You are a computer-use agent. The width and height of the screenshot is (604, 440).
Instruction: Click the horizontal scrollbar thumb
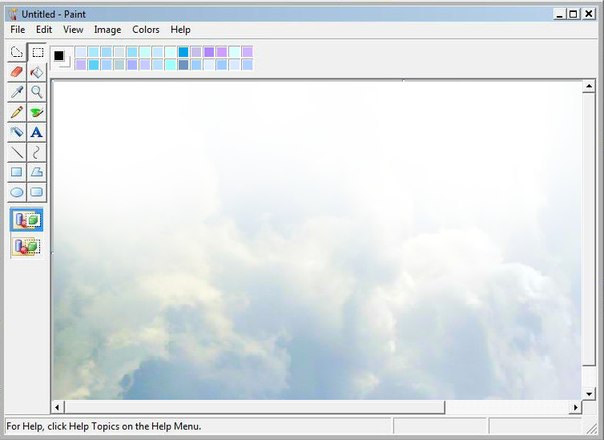[255, 407]
